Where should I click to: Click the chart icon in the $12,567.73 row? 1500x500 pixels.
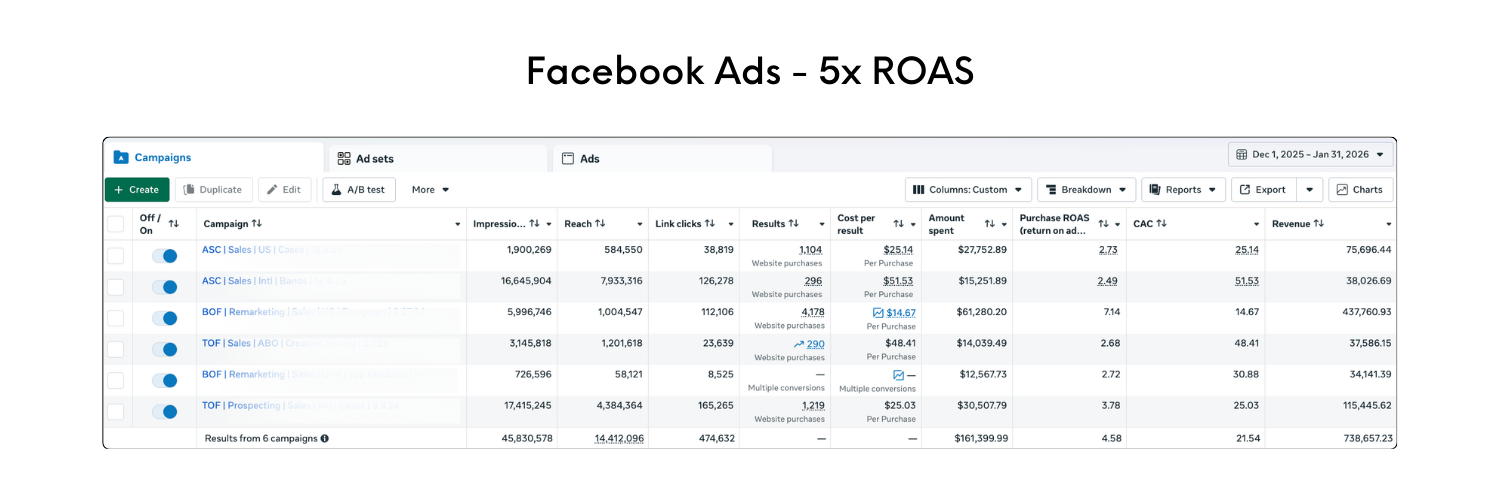click(x=898, y=375)
